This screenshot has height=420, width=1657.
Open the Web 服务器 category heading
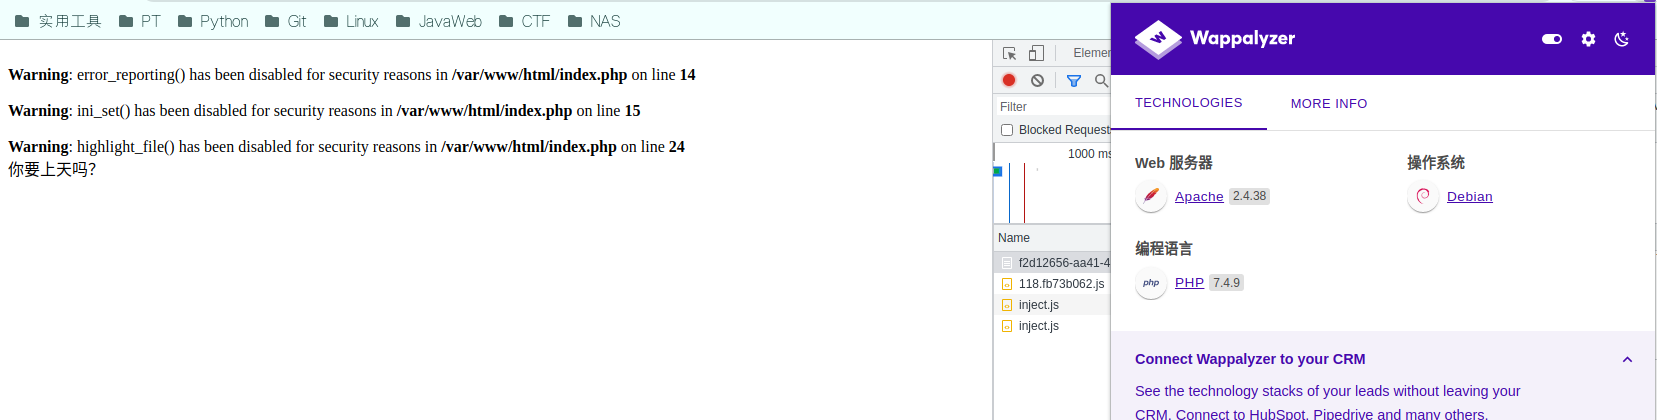point(1174,163)
